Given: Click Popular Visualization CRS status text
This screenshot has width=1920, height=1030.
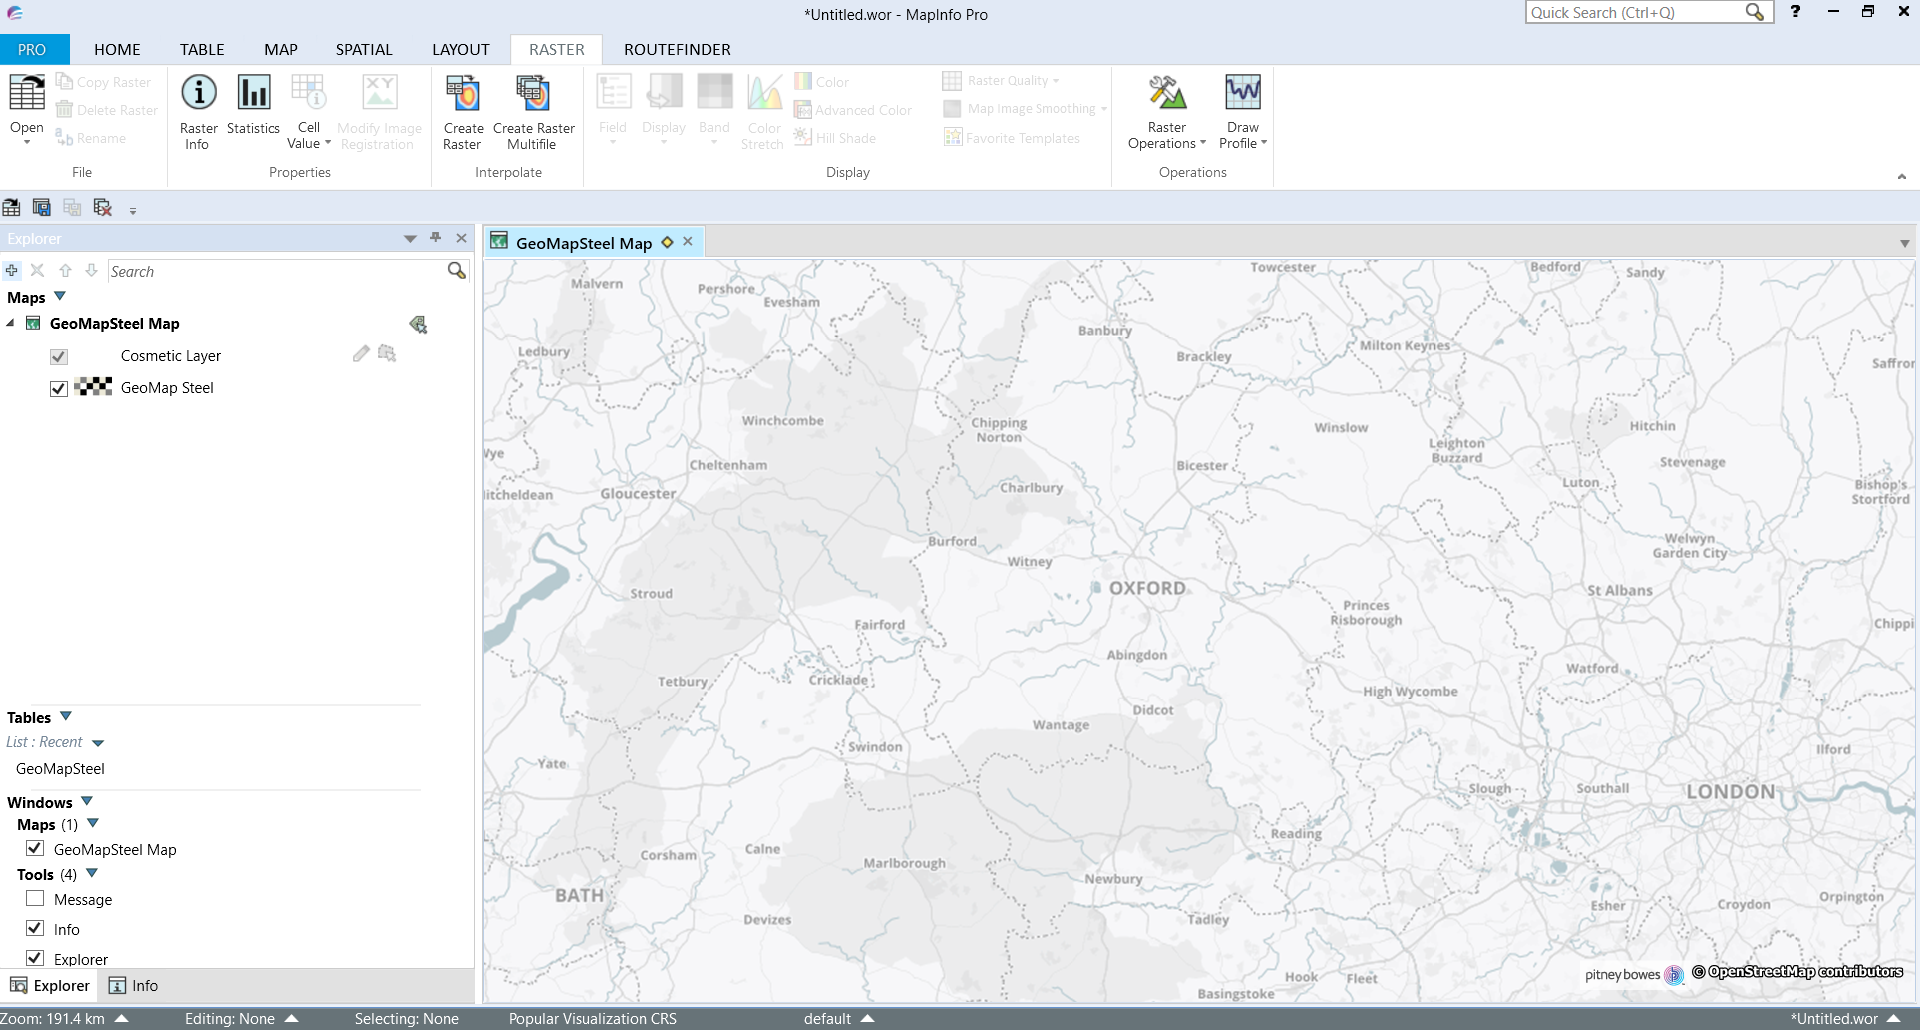Looking at the screenshot, I should pyautogui.click(x=592, y=1018).
